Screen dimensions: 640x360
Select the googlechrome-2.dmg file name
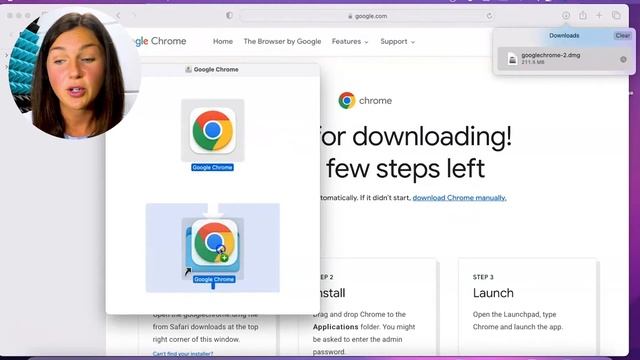pos(551,55)
